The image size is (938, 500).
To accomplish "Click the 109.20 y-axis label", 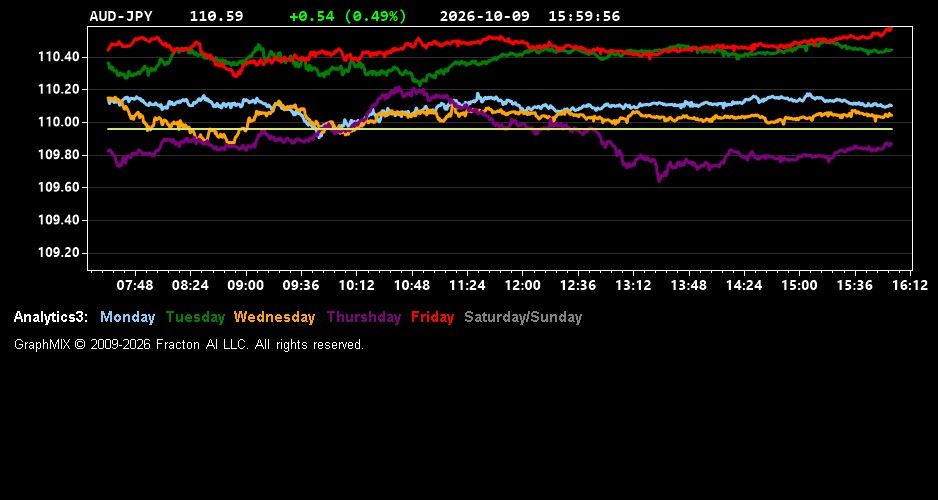I will tap(58, 253).
